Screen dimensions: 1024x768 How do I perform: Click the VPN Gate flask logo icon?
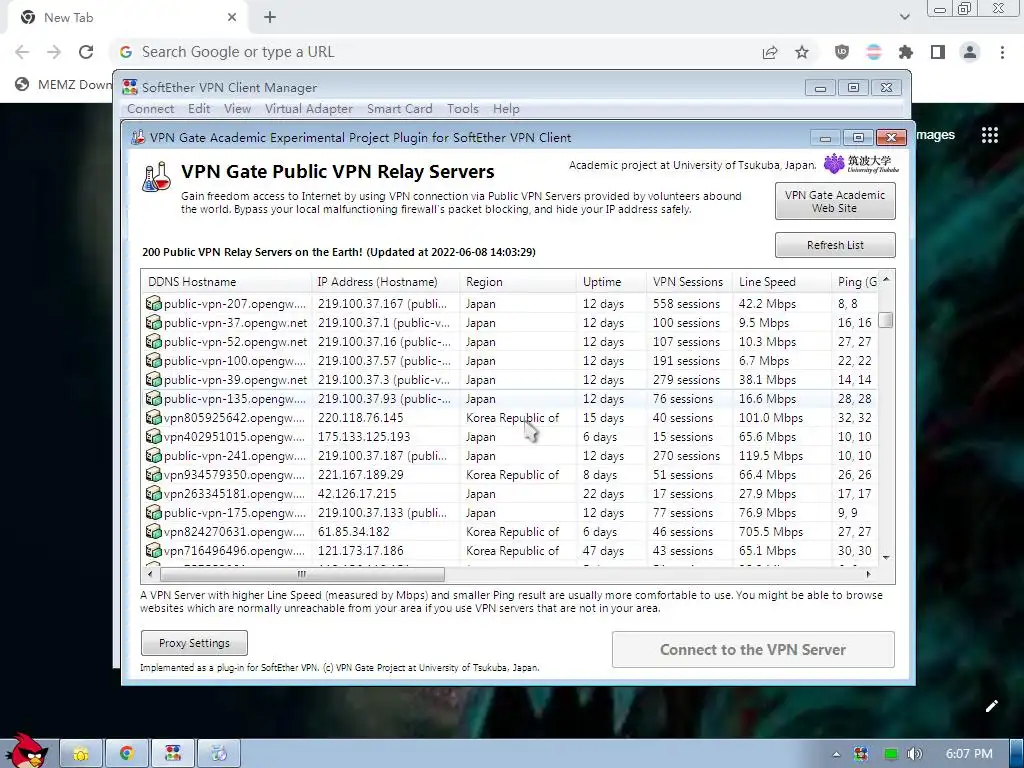tap(157, 177)
